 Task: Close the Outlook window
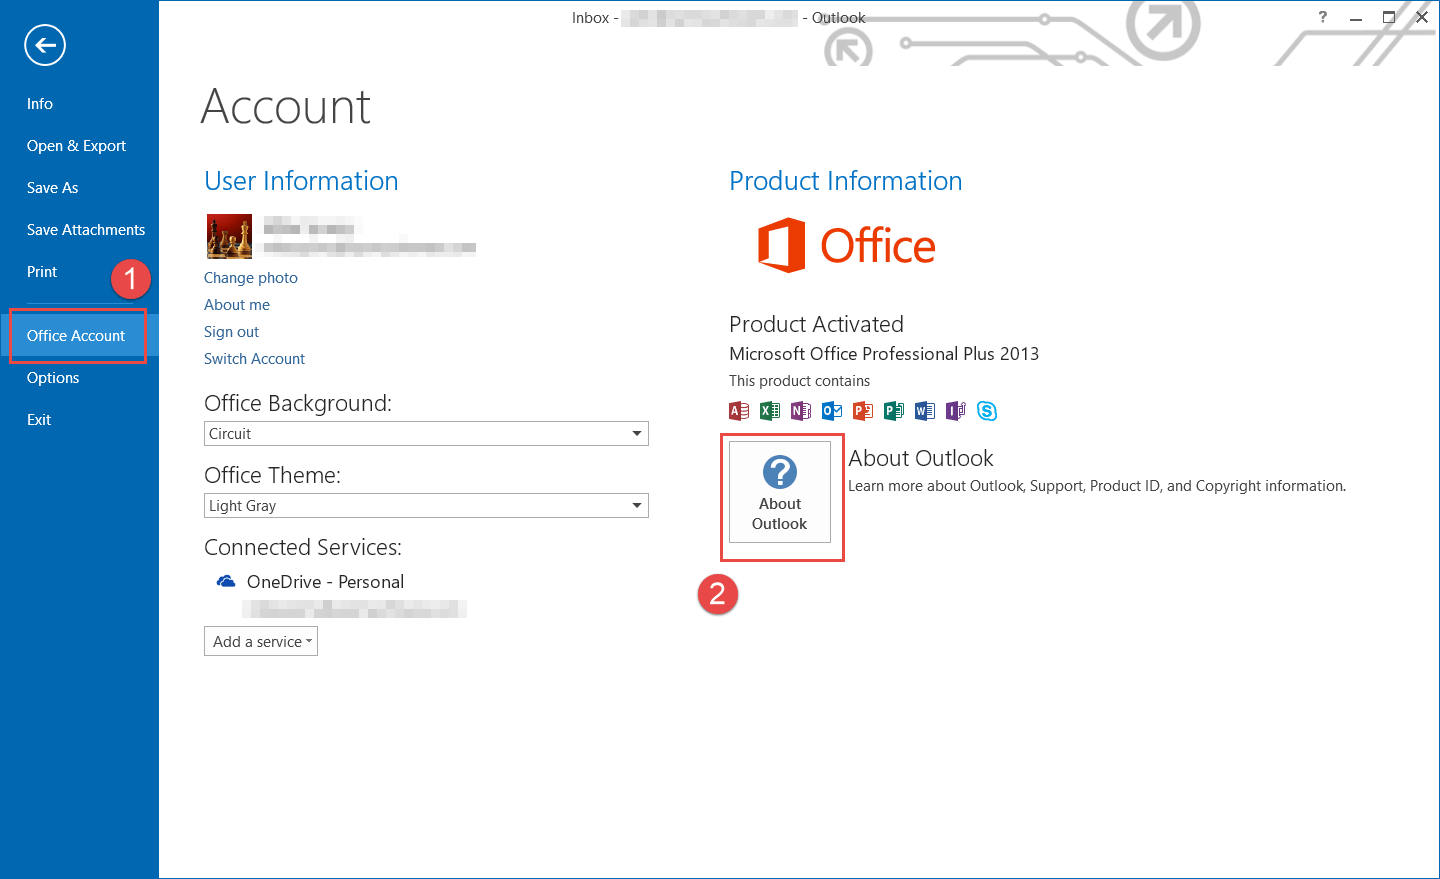(1422, 17)
